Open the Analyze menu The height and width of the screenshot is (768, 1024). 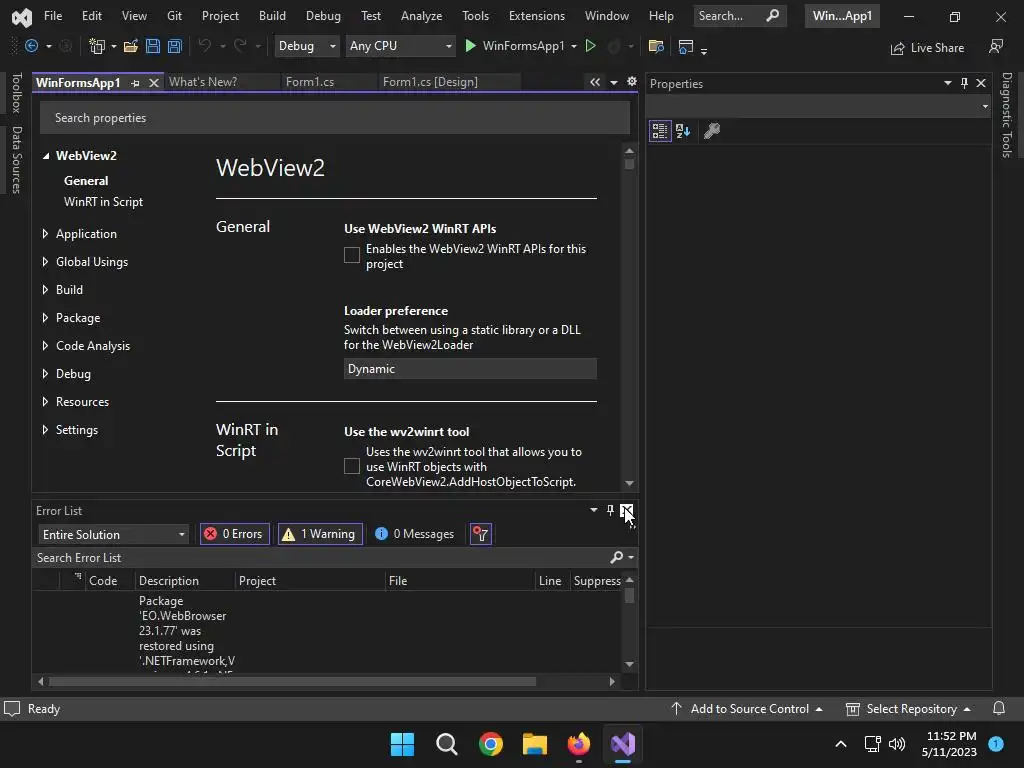tap(421, 16)
